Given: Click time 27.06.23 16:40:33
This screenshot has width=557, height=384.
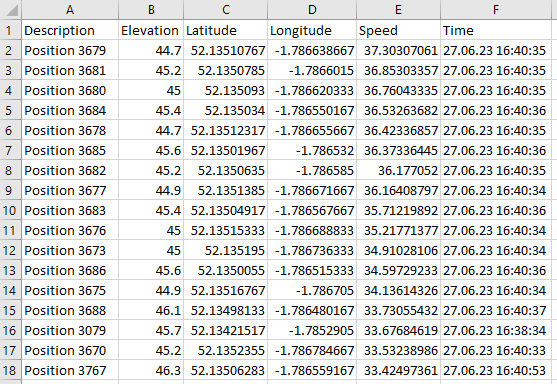Looking at the screenshot, I should (x=496, y=351).
